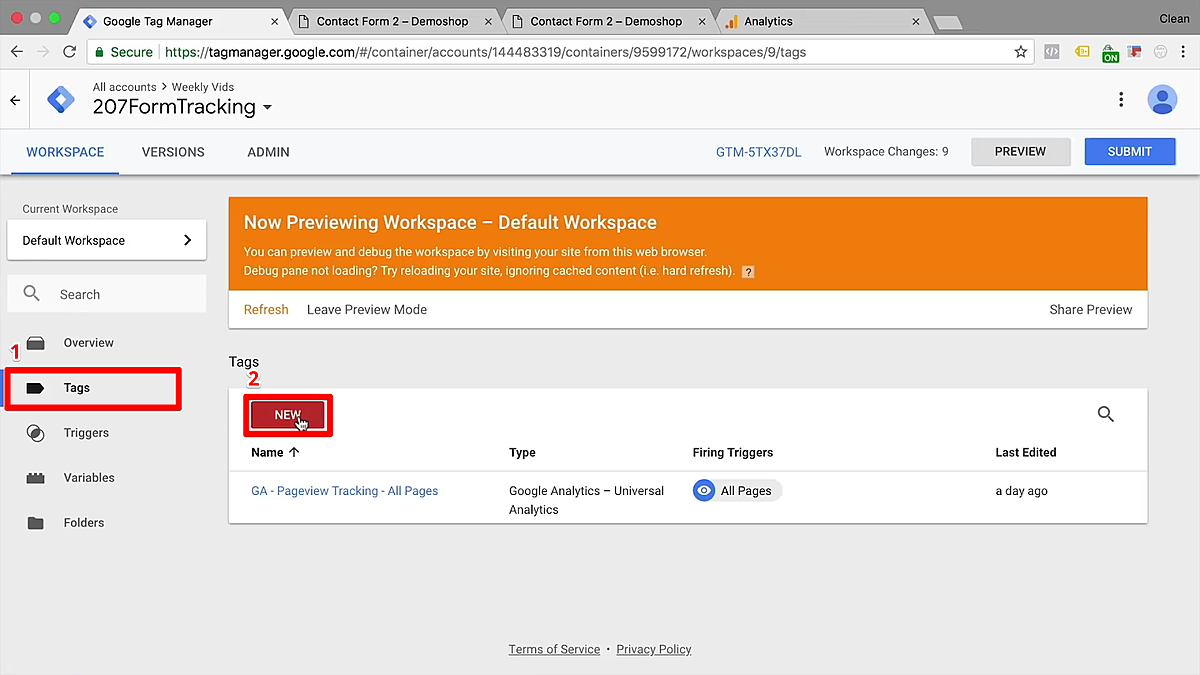Image resolution: width=1200 pixels, height=675 pixels.
Task: Open GA - Pageview Tracking - All Pages tag
Action: pyautogui.click(x=344, y=491)
